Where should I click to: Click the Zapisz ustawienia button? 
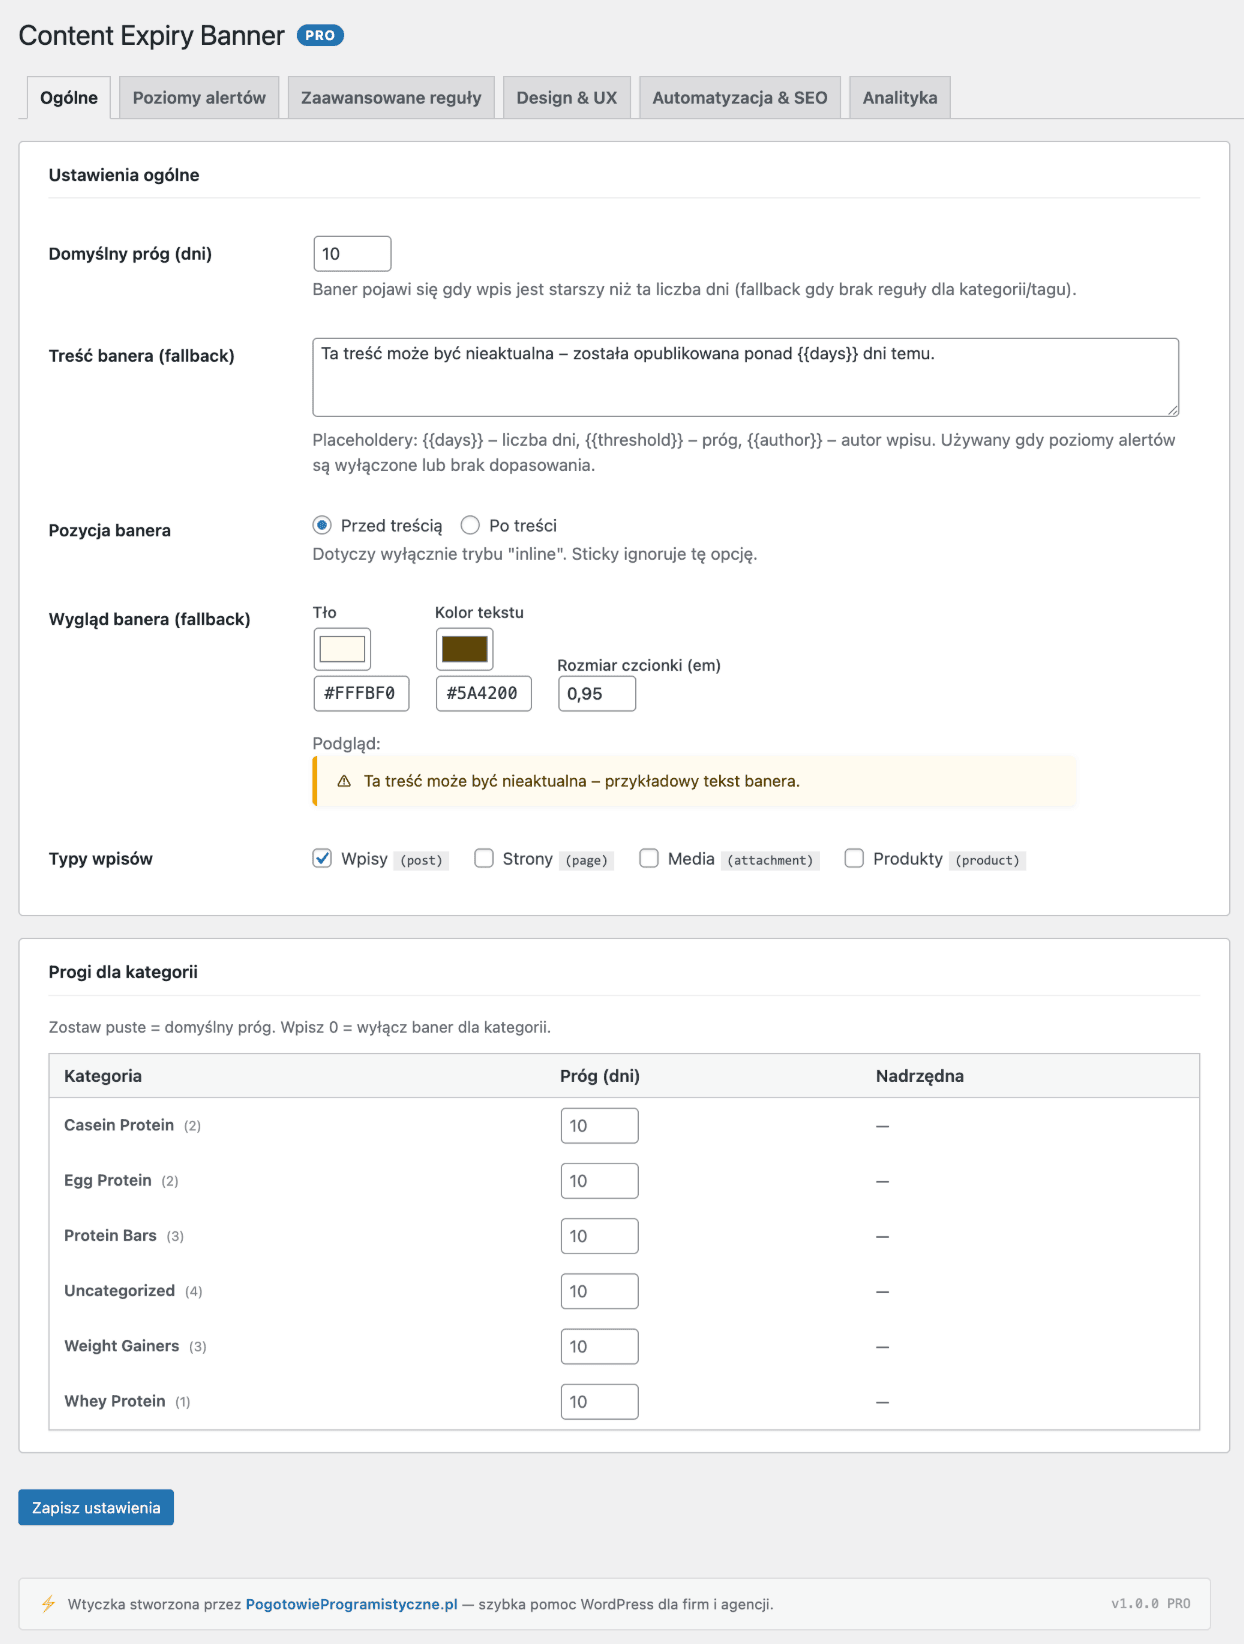(x=96, y=1507)
